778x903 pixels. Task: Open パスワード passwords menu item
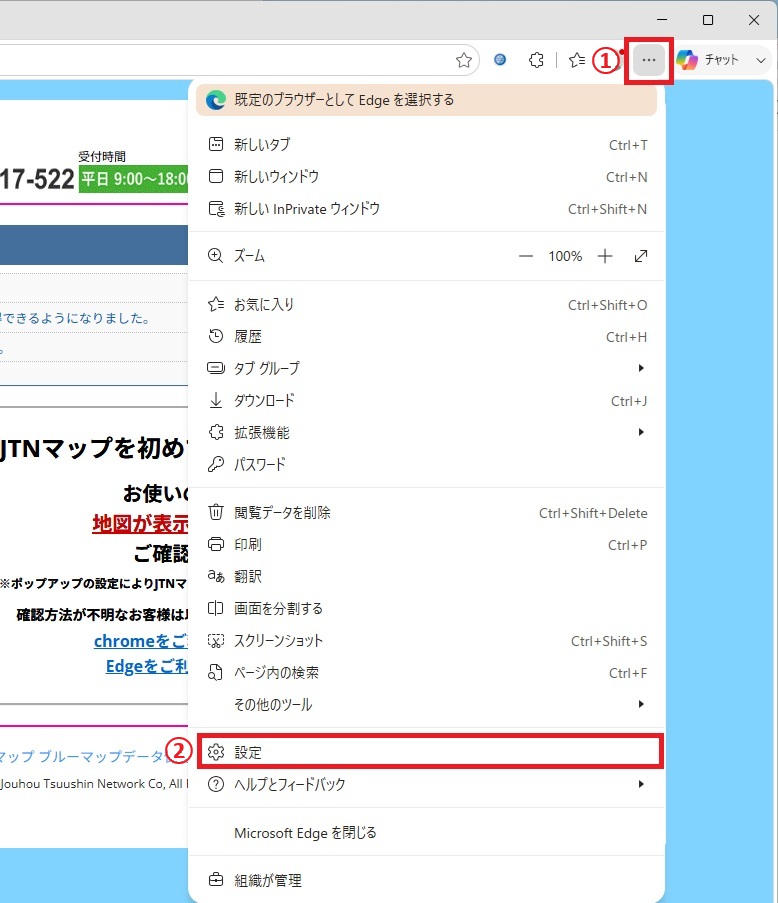tap(427, 464)
